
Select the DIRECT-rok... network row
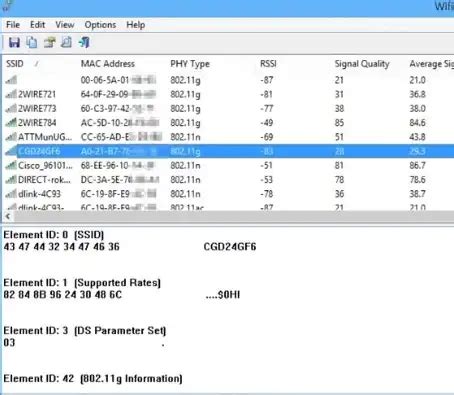point(228,180)
